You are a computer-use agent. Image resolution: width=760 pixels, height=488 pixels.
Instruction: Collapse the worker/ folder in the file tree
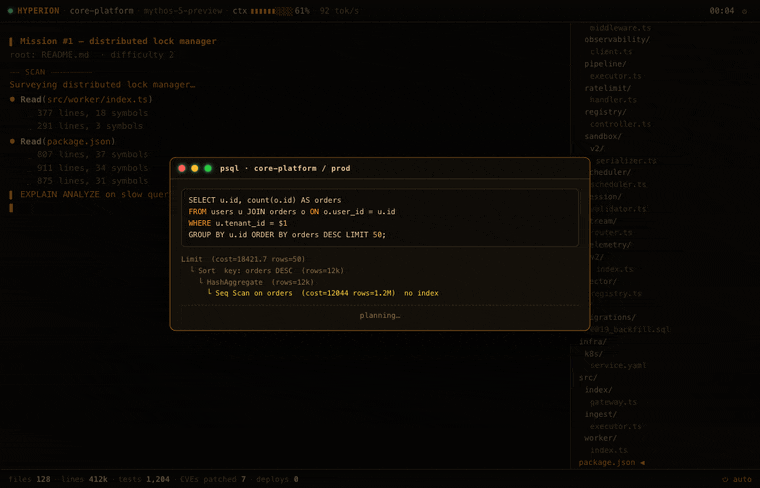[x=600, y=438]
